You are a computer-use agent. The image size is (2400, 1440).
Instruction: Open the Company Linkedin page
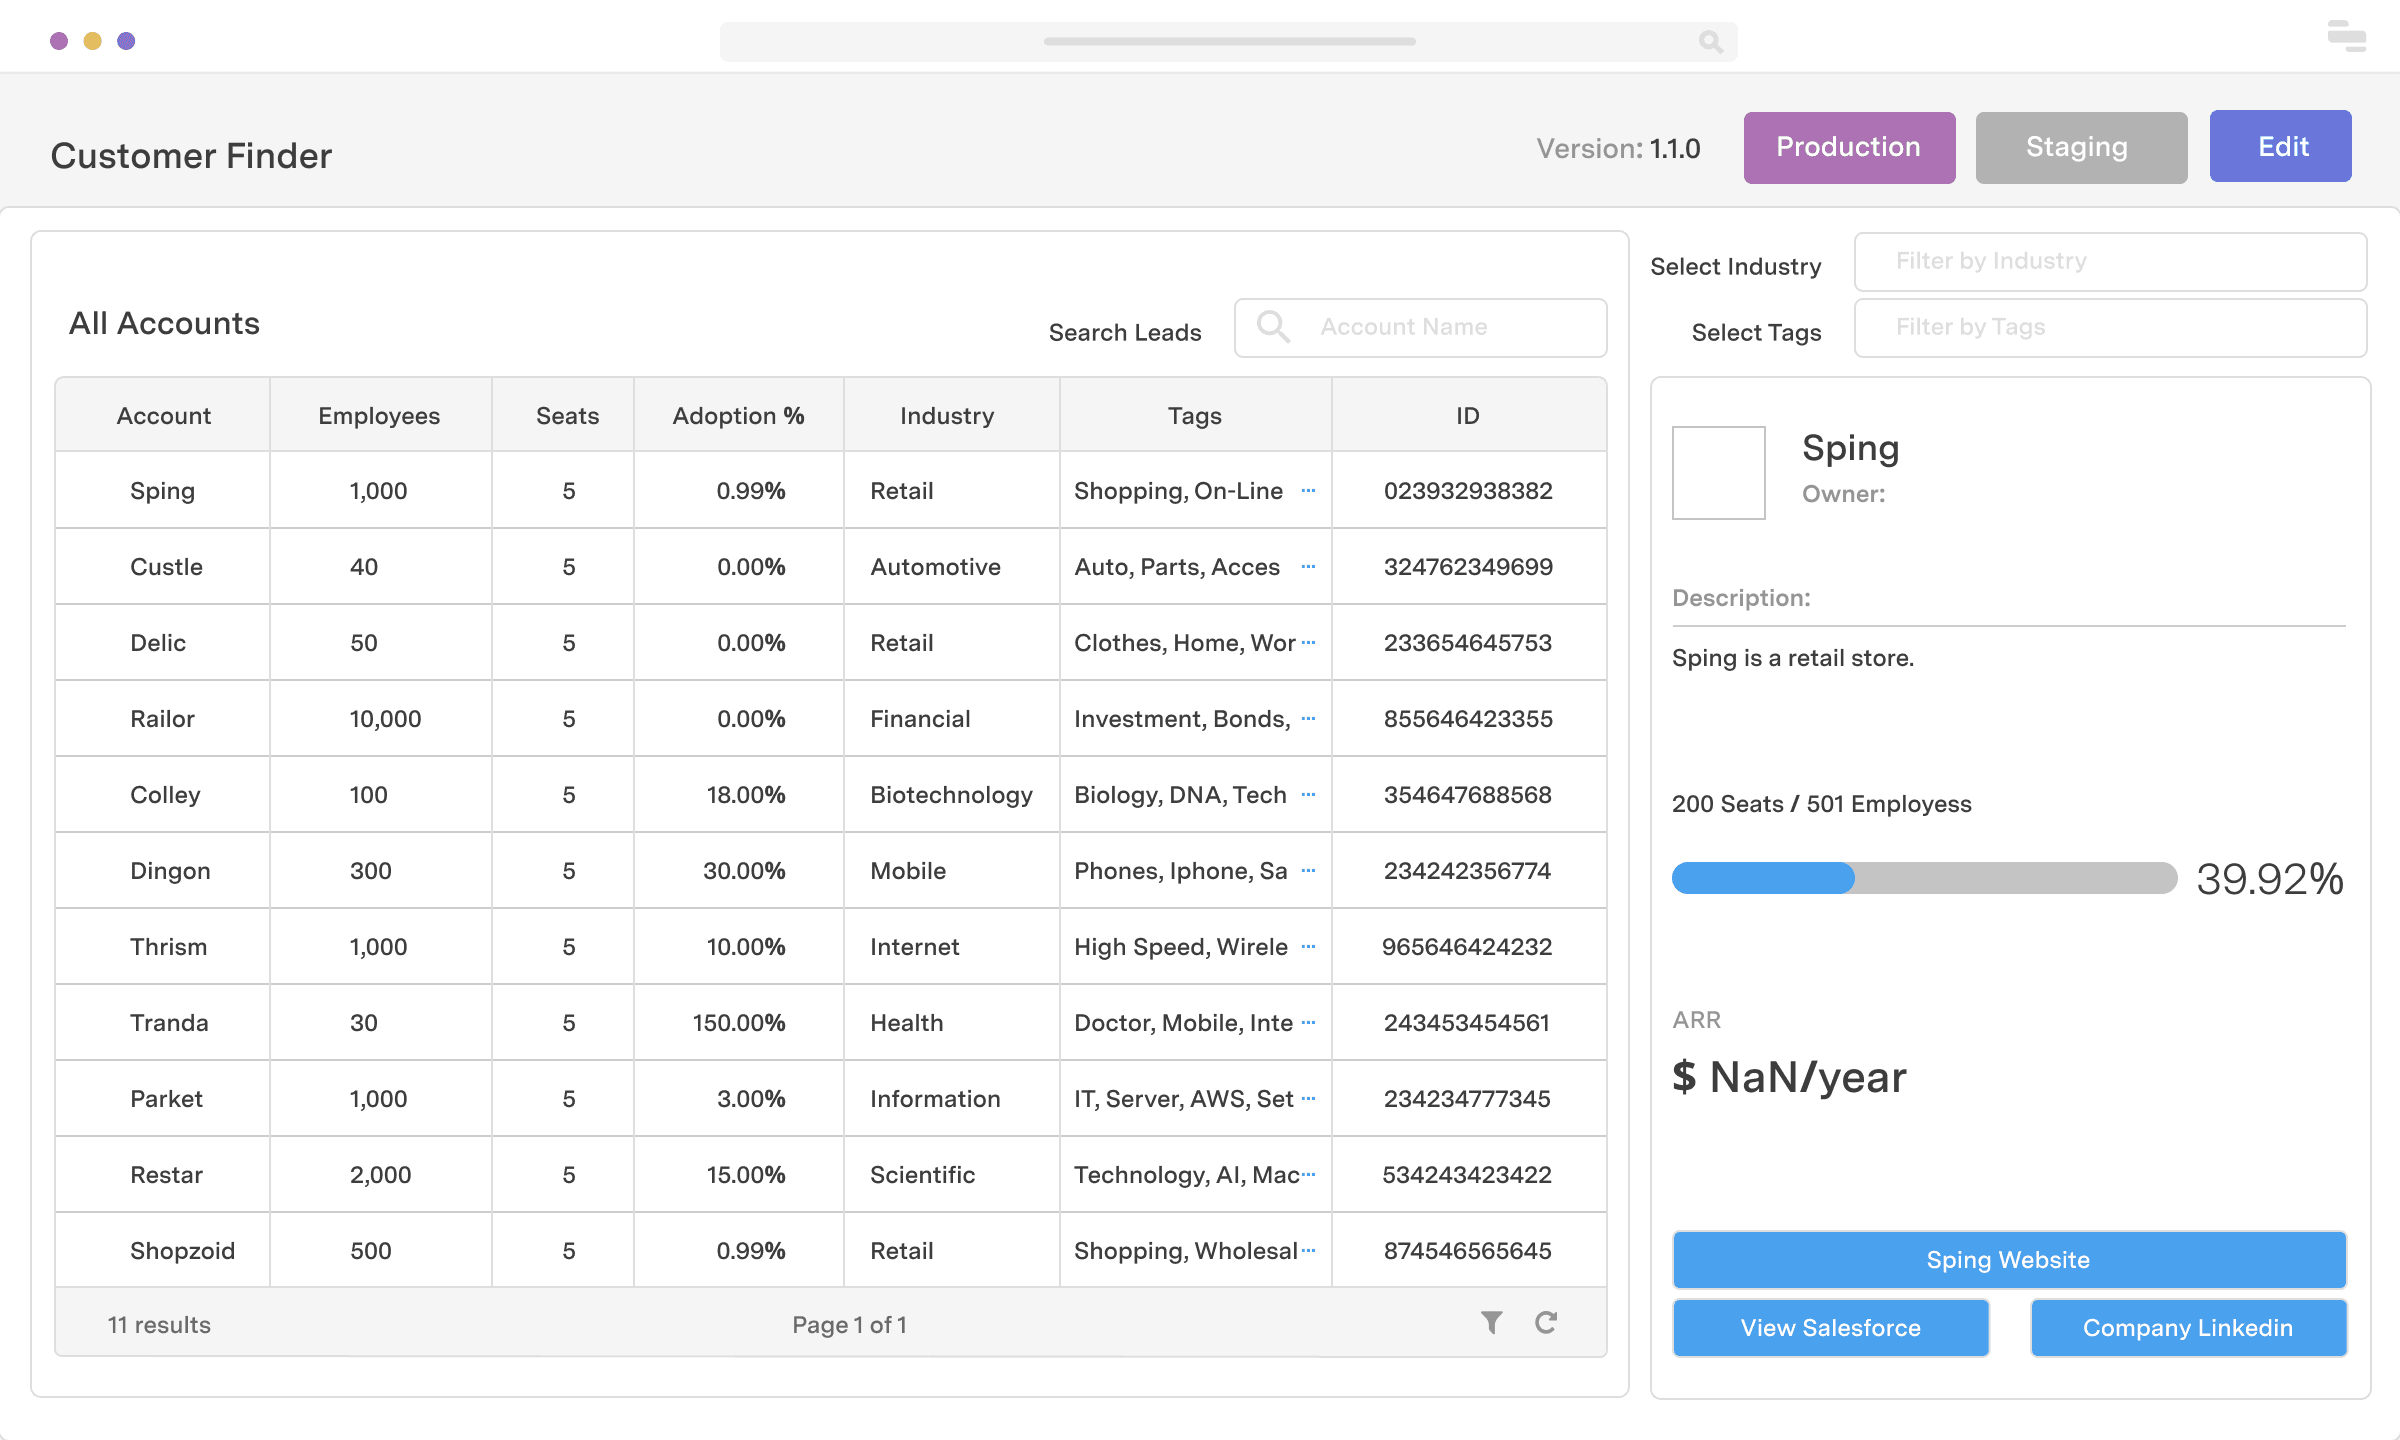coord(2188,1327)
